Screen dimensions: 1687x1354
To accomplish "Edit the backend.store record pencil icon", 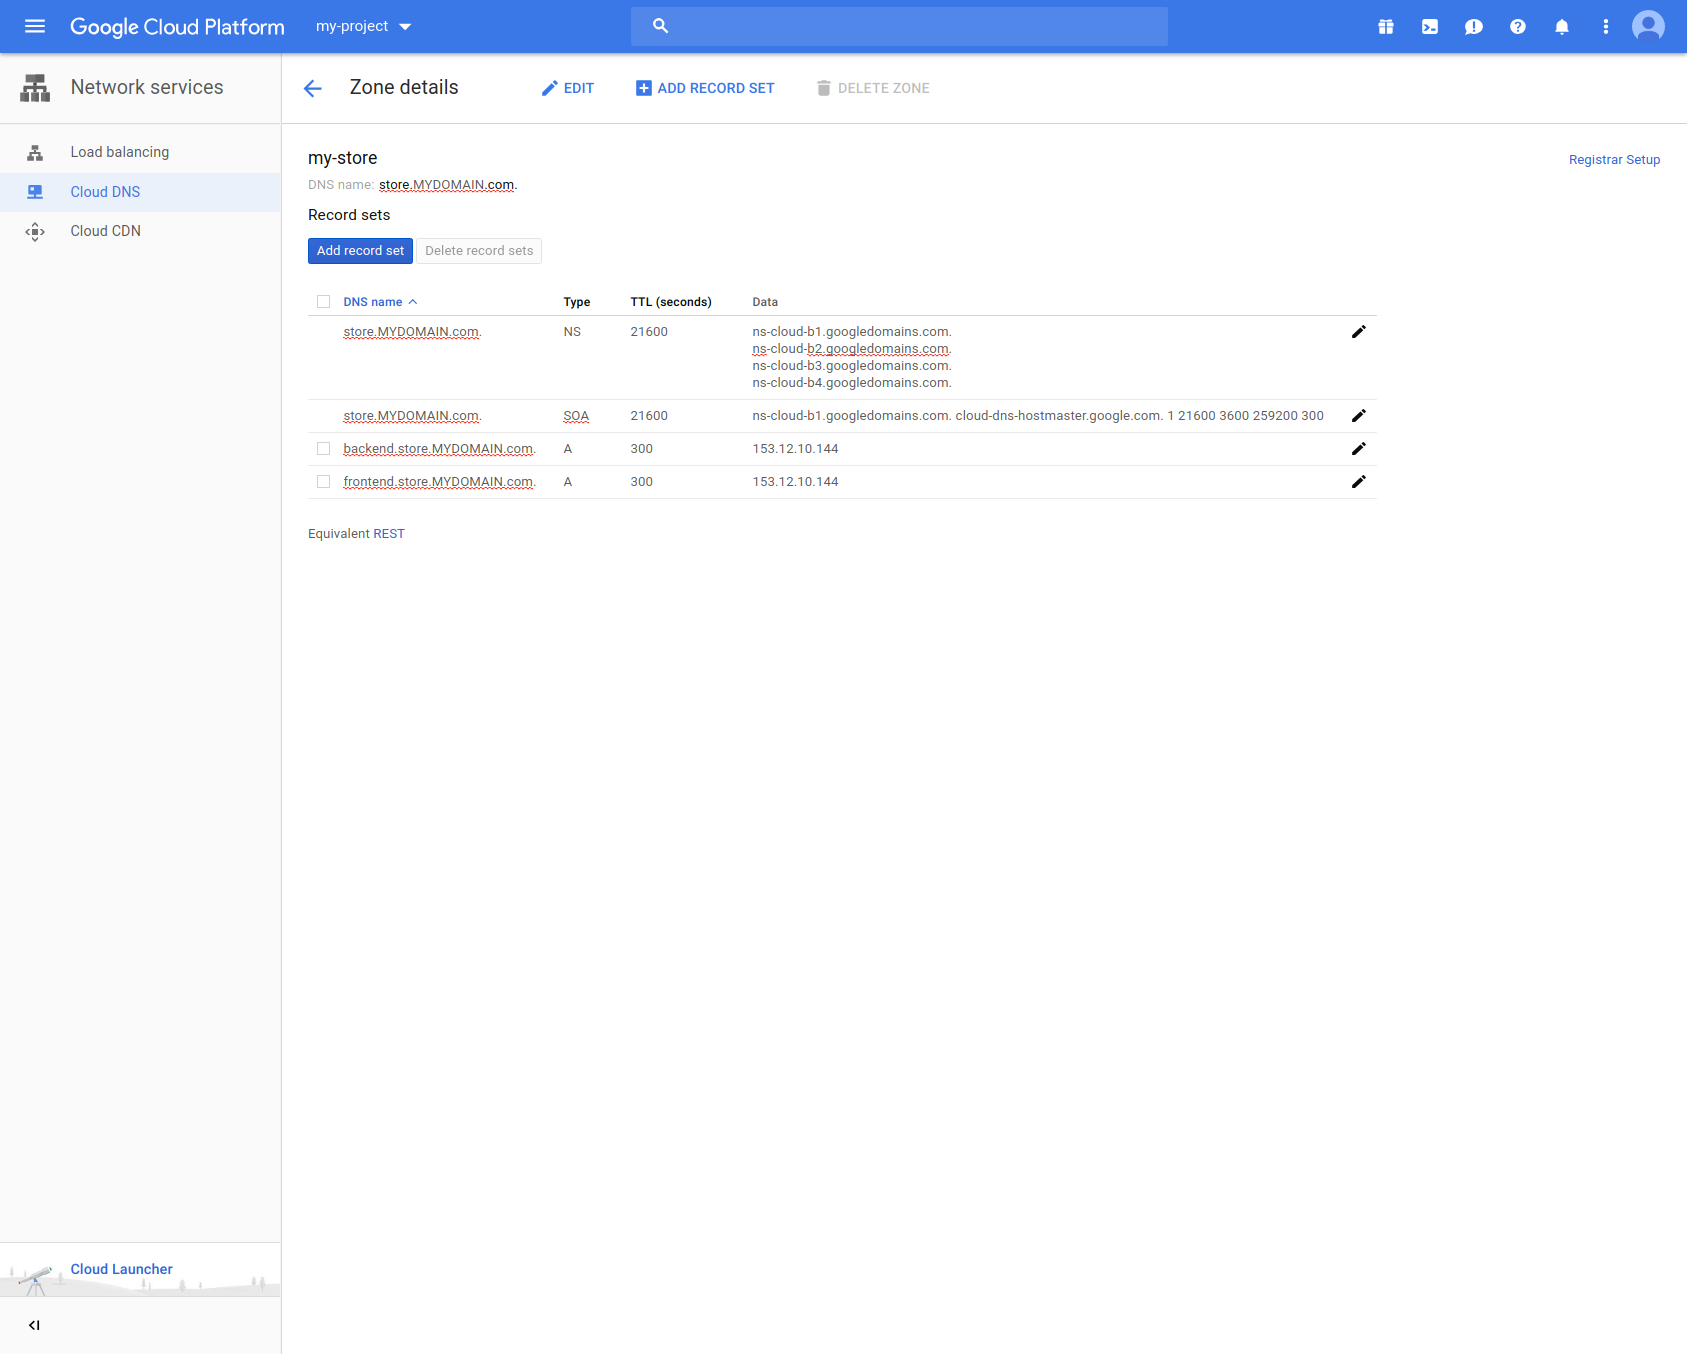I will (1358, 449).
